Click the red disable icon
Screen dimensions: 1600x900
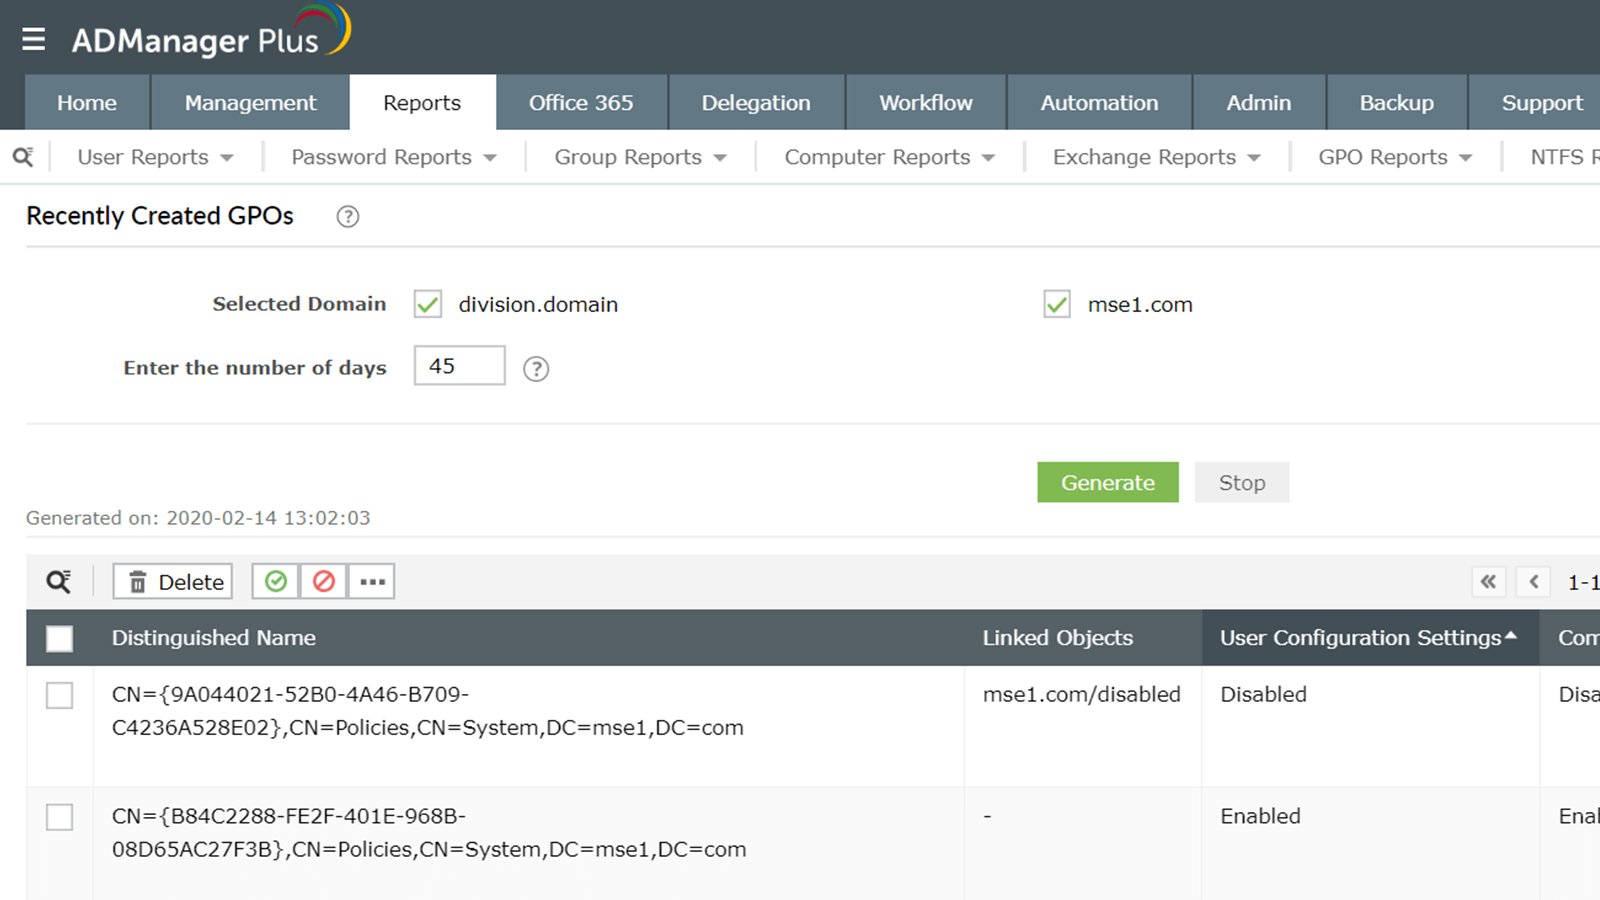(324, 582)
